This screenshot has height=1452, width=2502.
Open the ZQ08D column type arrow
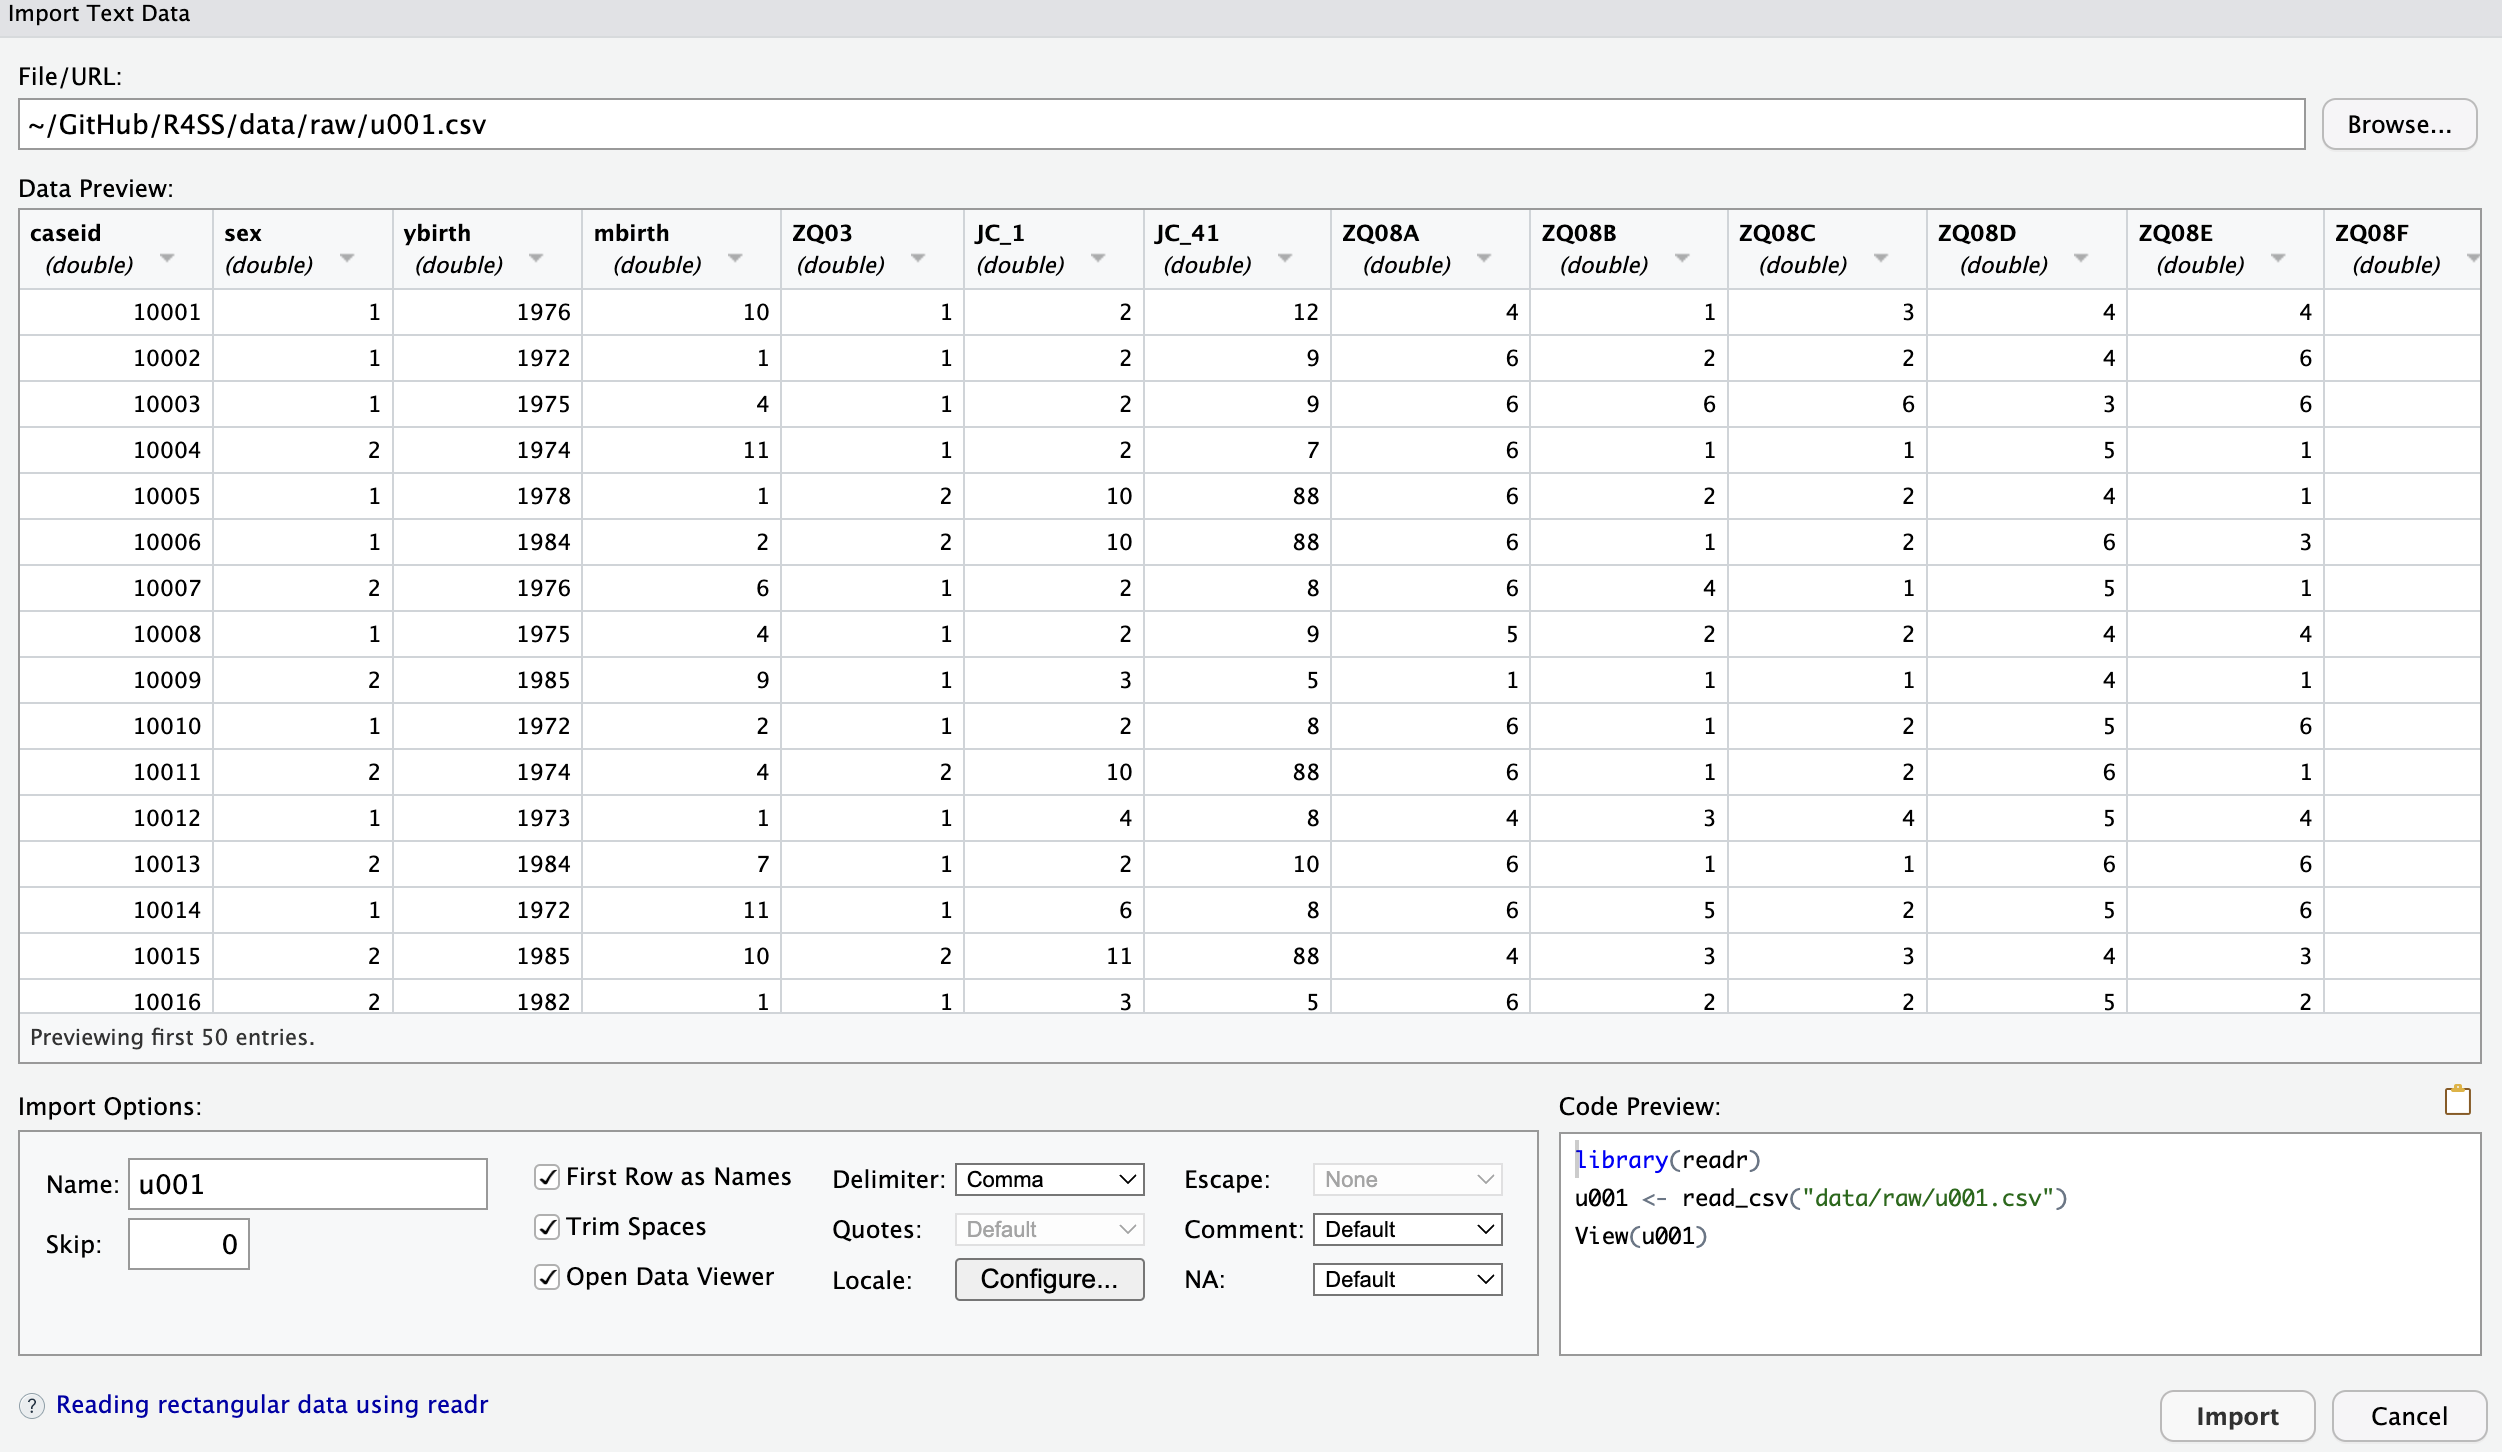tap(2080, 259)
